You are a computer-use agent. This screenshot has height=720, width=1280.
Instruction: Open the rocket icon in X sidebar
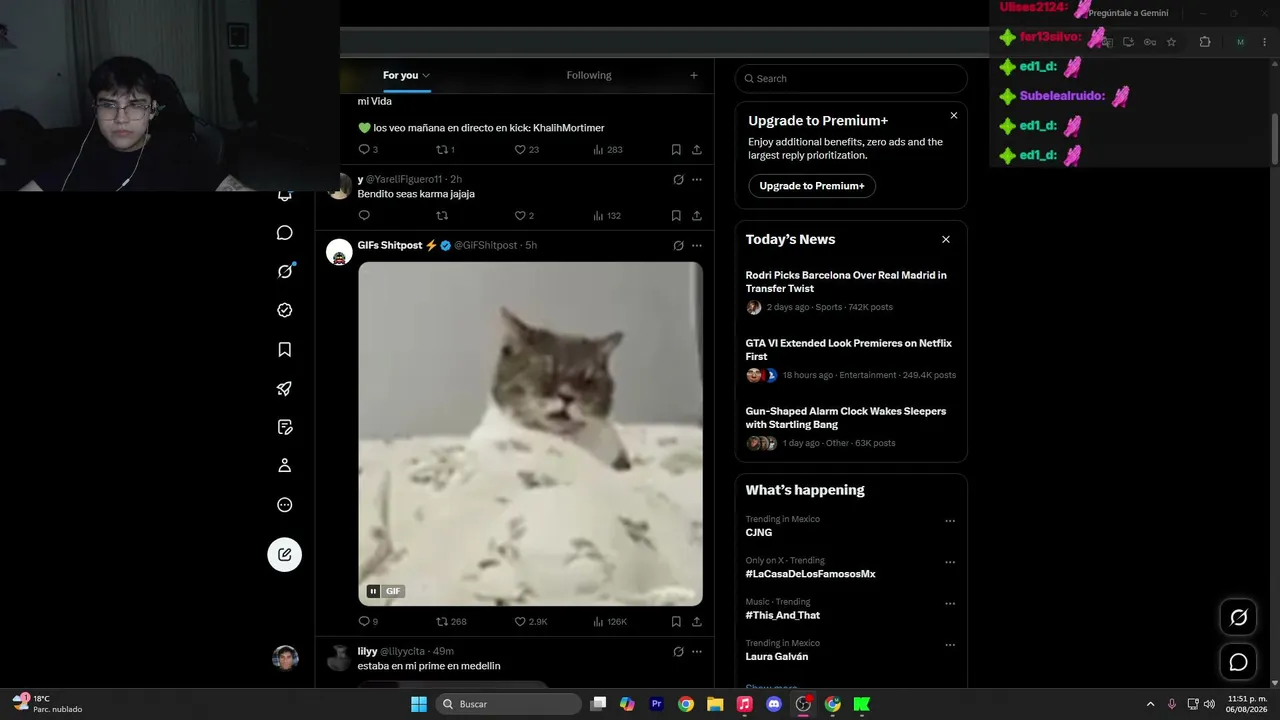click(285, 388)
